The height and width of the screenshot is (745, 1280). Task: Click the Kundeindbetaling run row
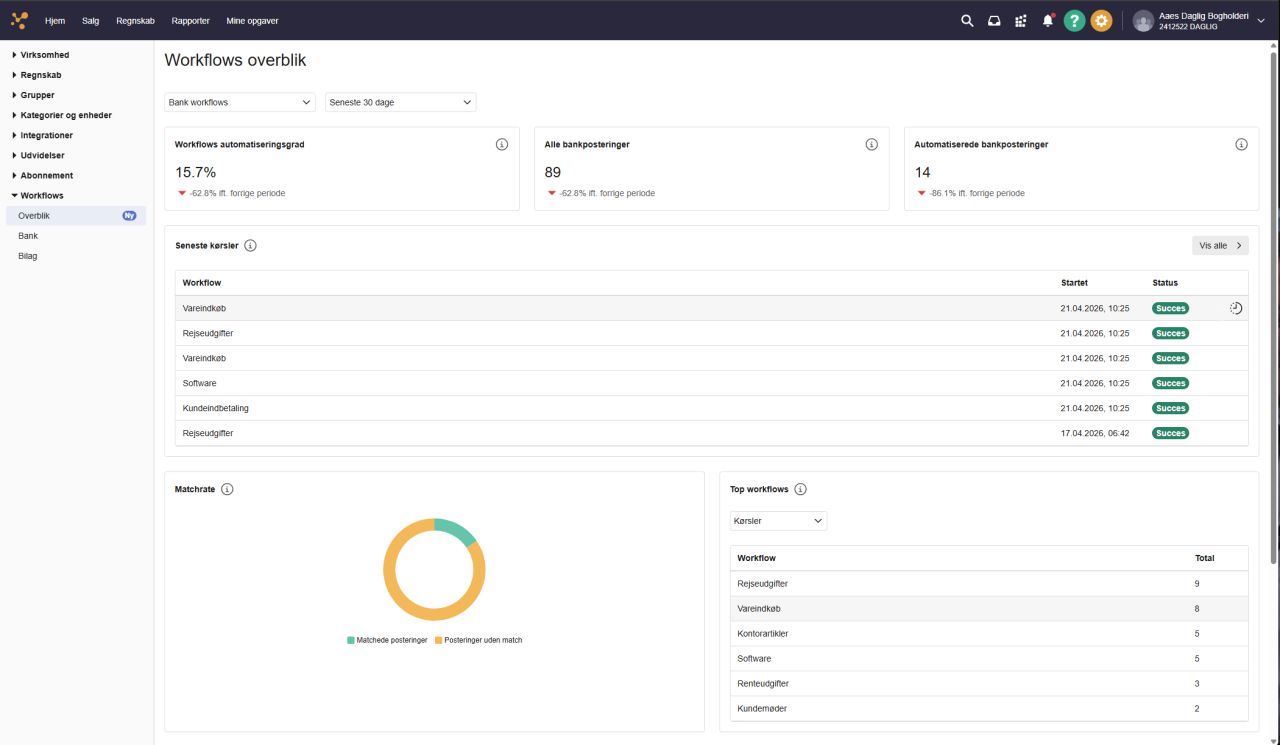click(711, 408)
